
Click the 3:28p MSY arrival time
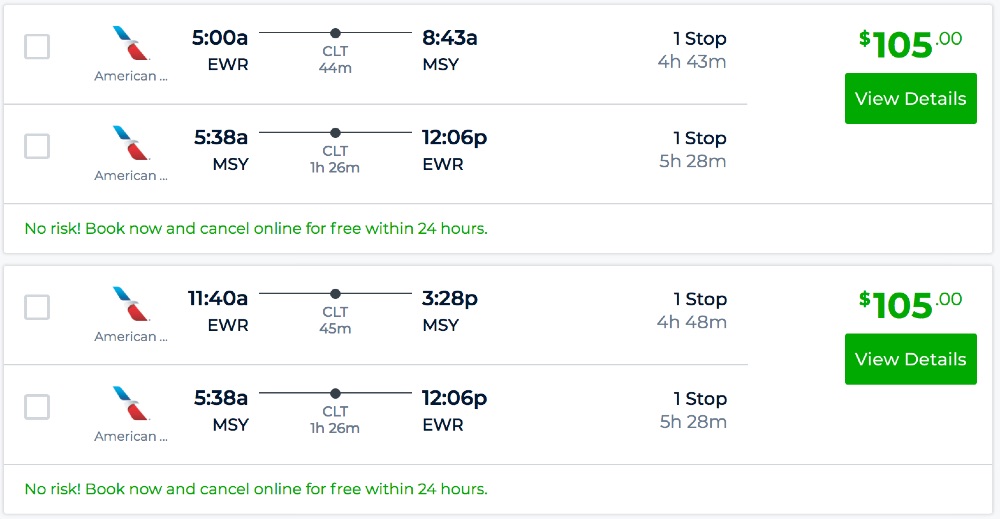pos(450,299)
